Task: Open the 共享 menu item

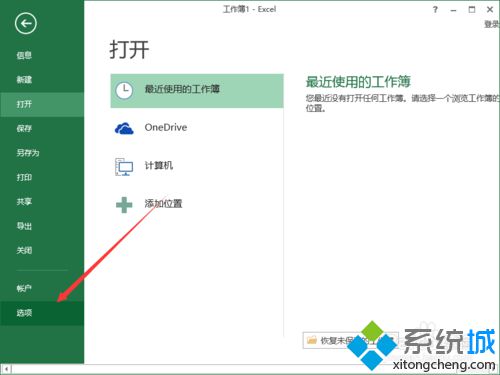Action: (42, 202)
